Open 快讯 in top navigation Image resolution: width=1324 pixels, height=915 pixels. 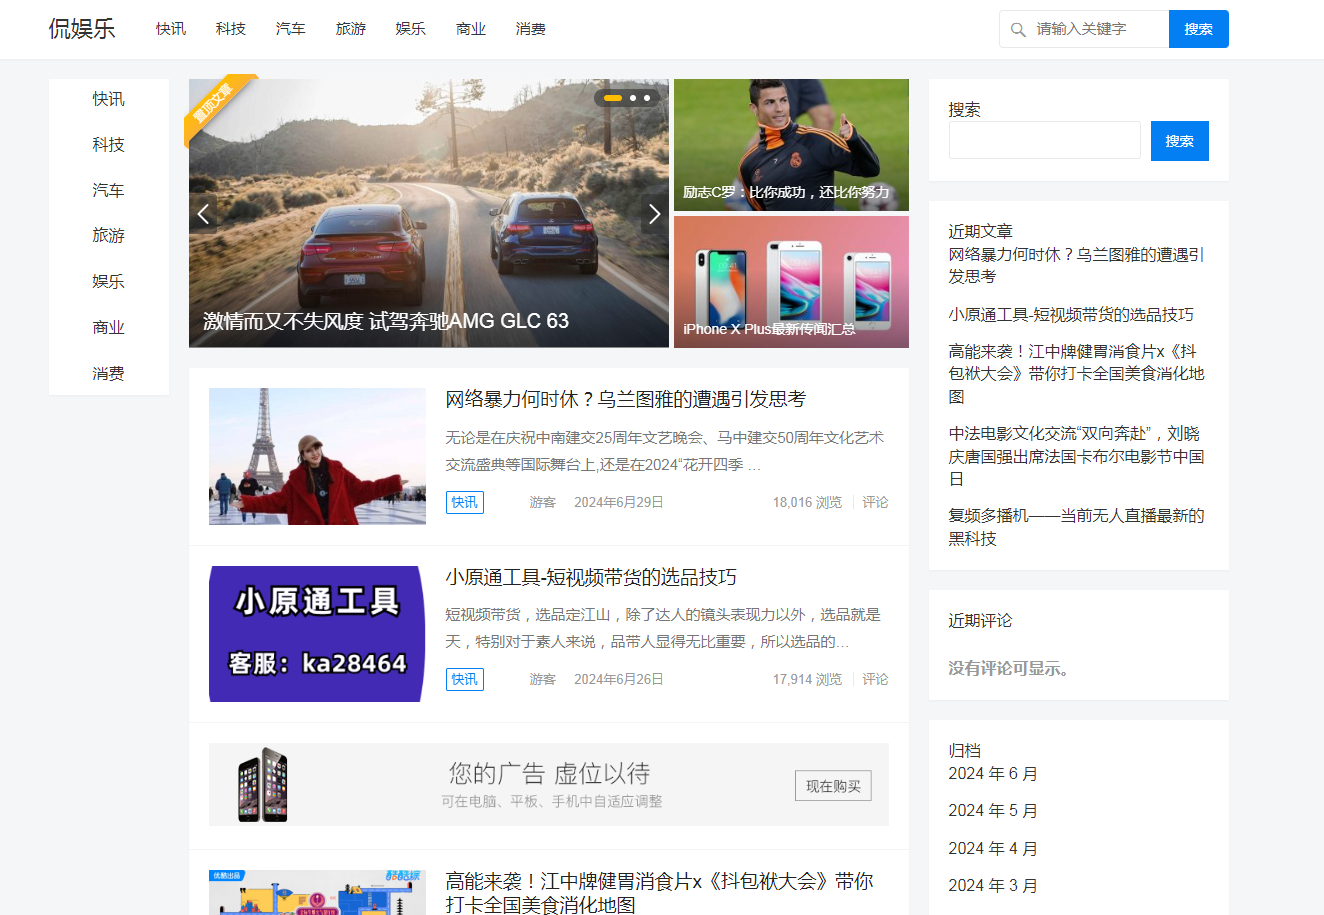171,29
